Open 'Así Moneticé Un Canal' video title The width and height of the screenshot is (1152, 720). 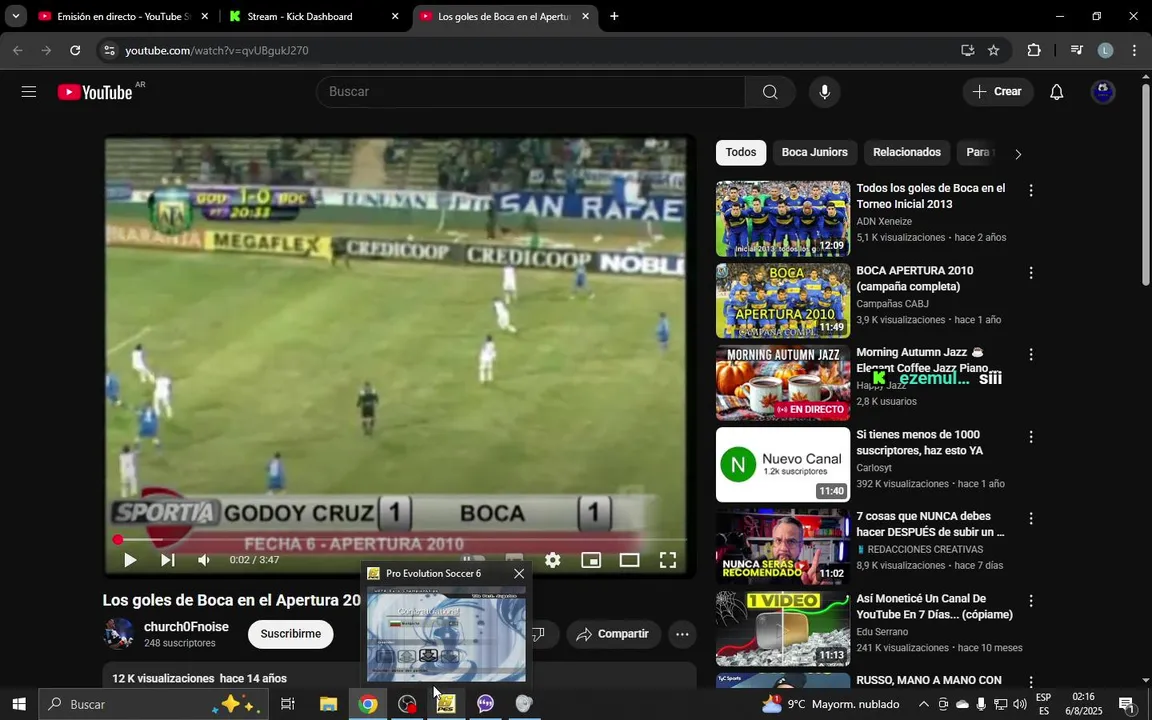[x=935, y=606]
